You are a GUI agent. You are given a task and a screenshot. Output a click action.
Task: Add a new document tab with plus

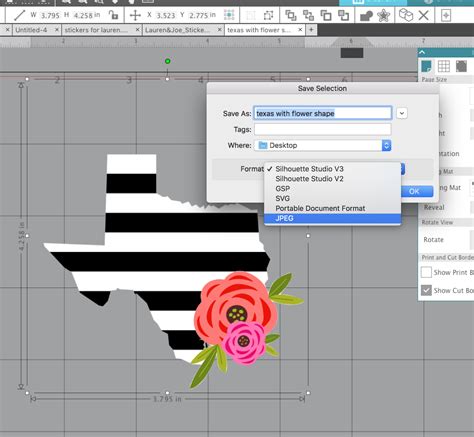(311, 30)
